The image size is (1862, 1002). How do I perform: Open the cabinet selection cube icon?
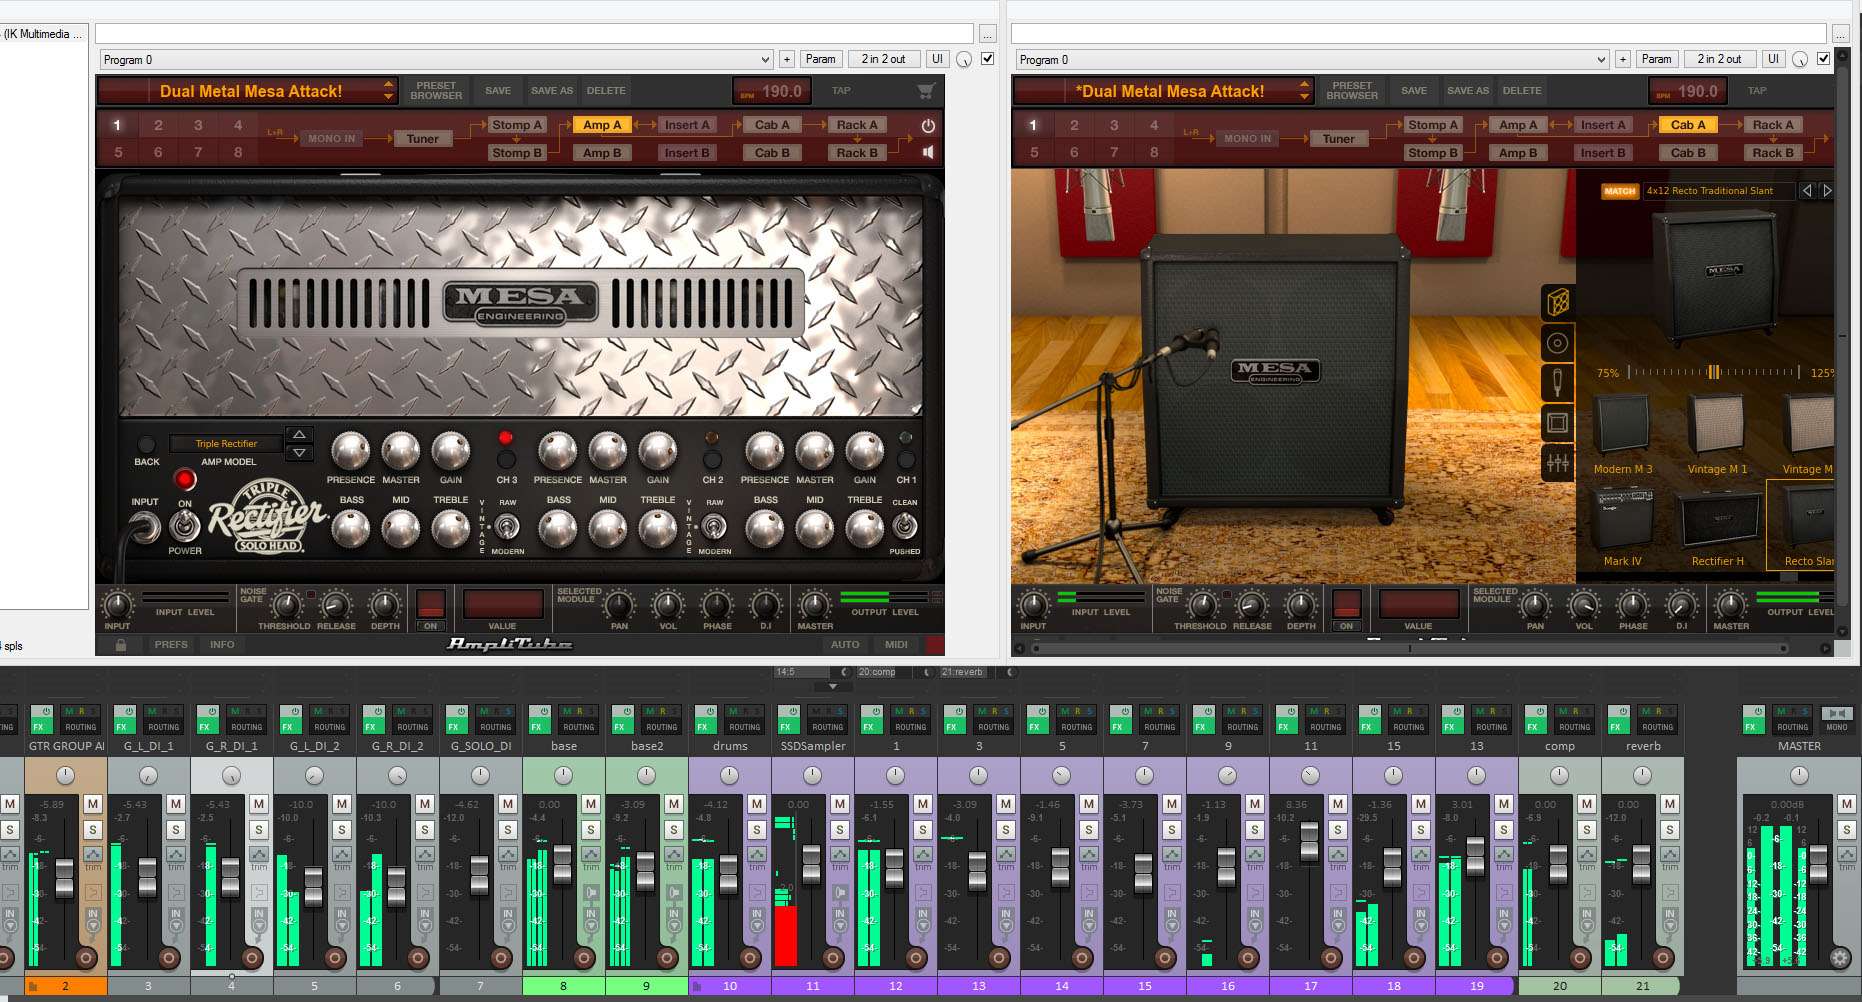(x=1557, y=301)
